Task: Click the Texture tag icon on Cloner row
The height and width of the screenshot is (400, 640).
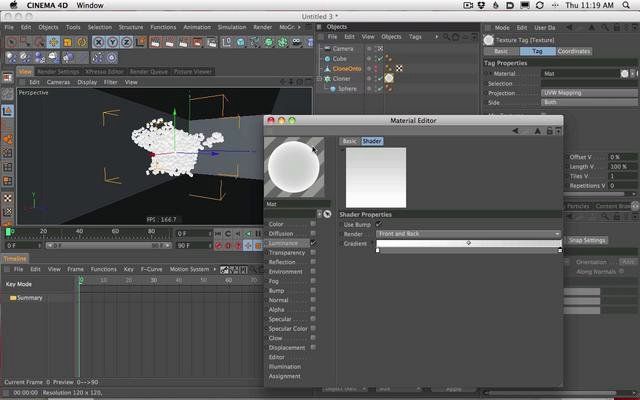Action: tap(389, 78)
